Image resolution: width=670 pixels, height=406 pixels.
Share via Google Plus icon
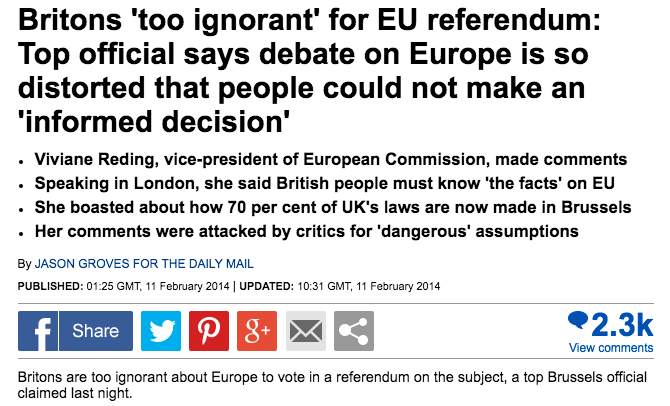coord(257,331)
